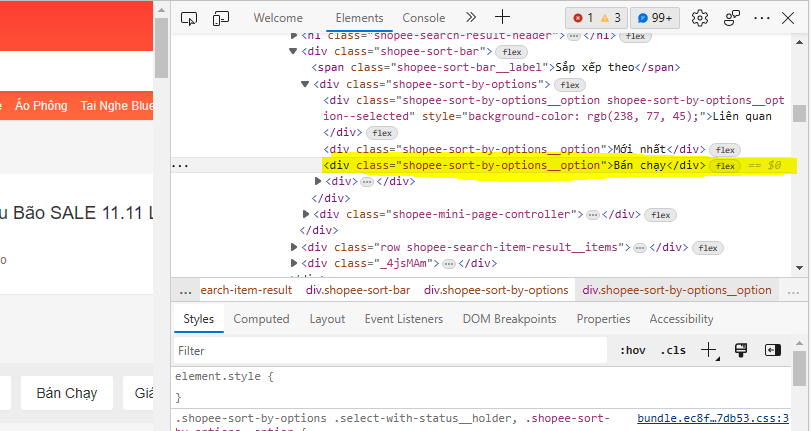Open the Computed tab
This screenshot has width=811, height=431.
tap(261, 319)
